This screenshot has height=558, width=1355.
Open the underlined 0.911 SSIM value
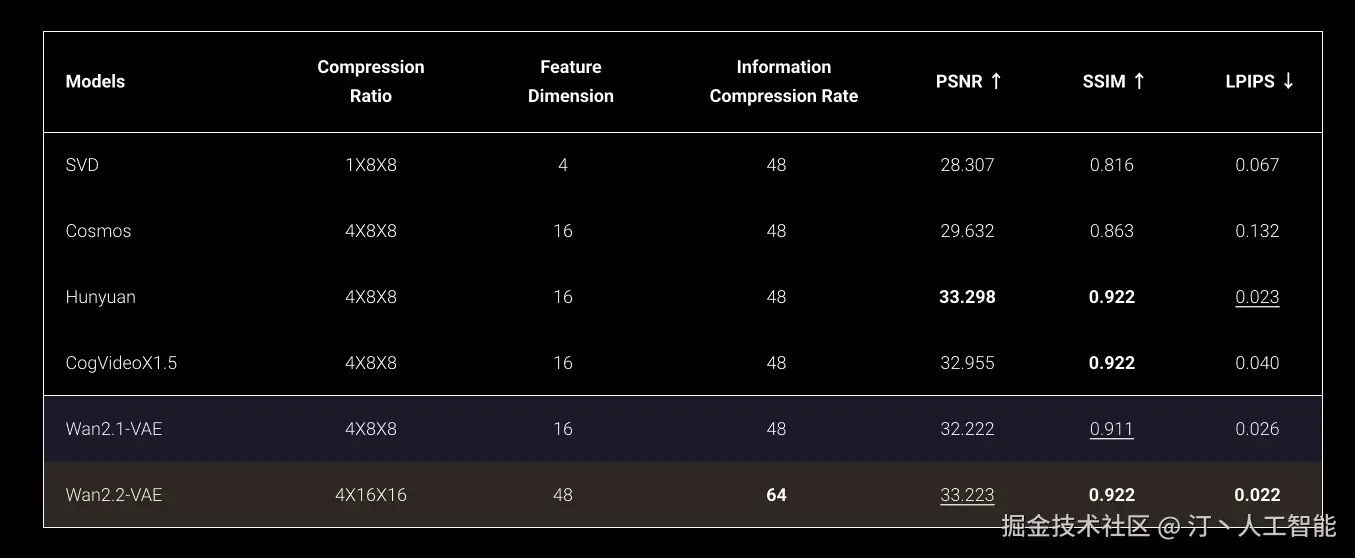click(x=1112, y=429)
